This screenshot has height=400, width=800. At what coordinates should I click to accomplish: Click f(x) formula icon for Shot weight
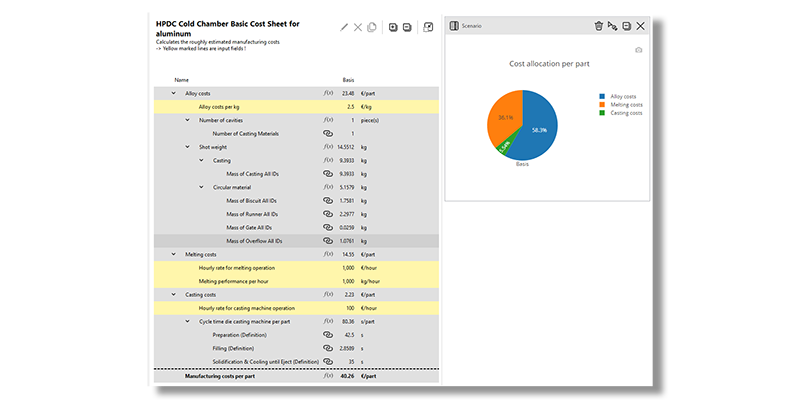click(x=328, y=146)
